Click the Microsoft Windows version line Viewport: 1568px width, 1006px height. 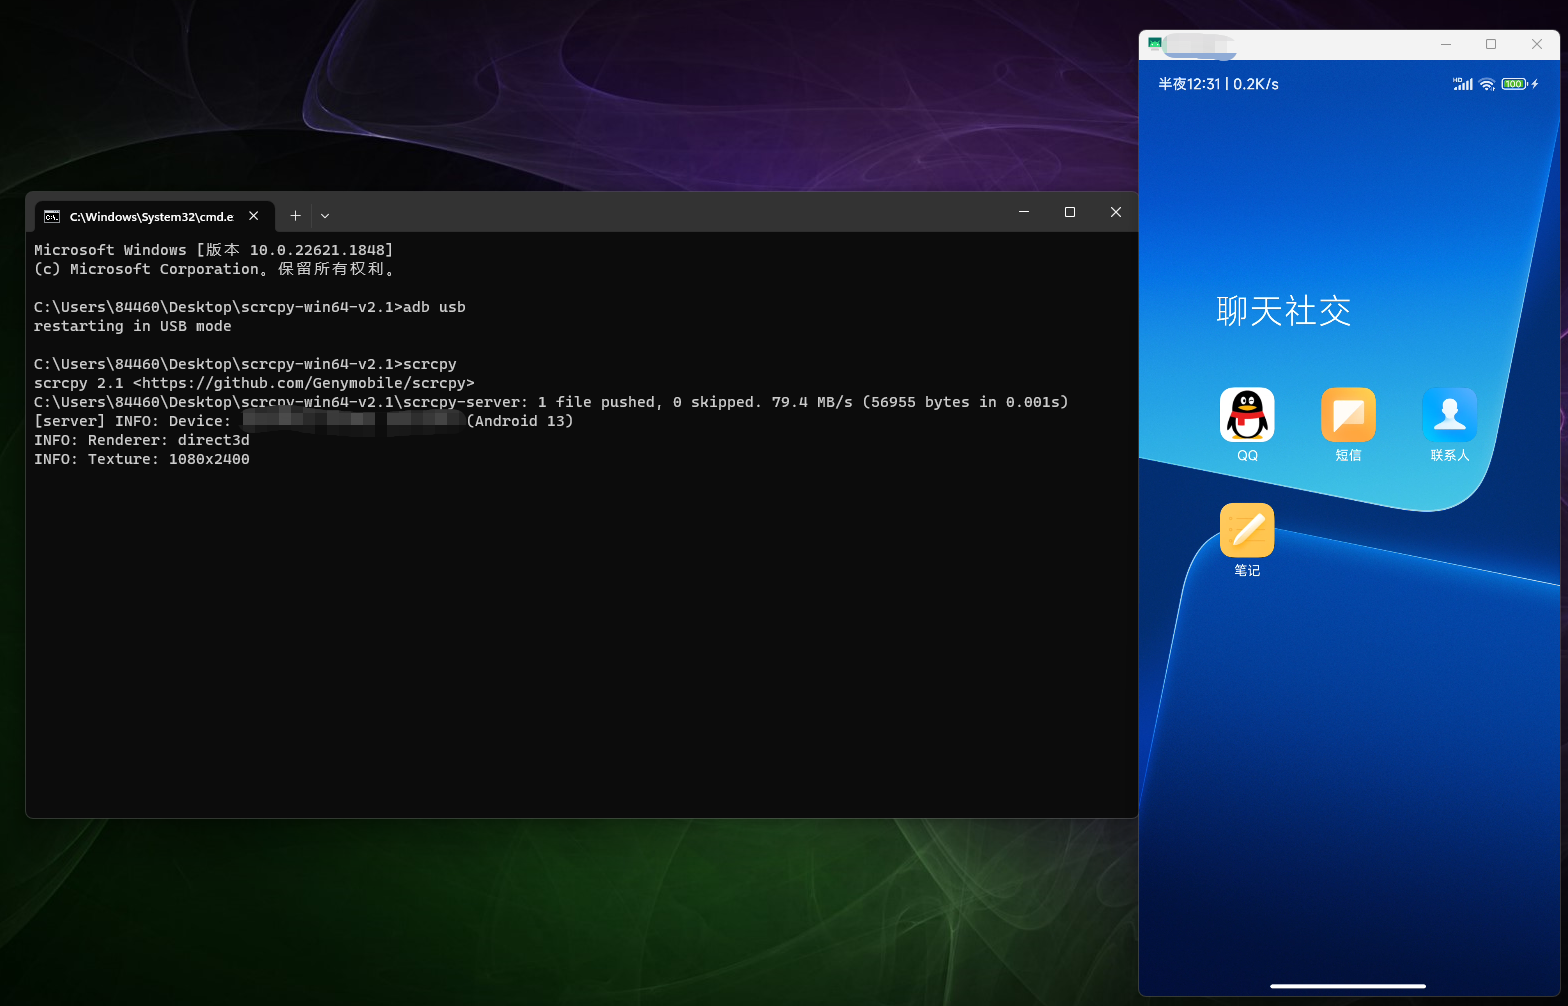214,250
